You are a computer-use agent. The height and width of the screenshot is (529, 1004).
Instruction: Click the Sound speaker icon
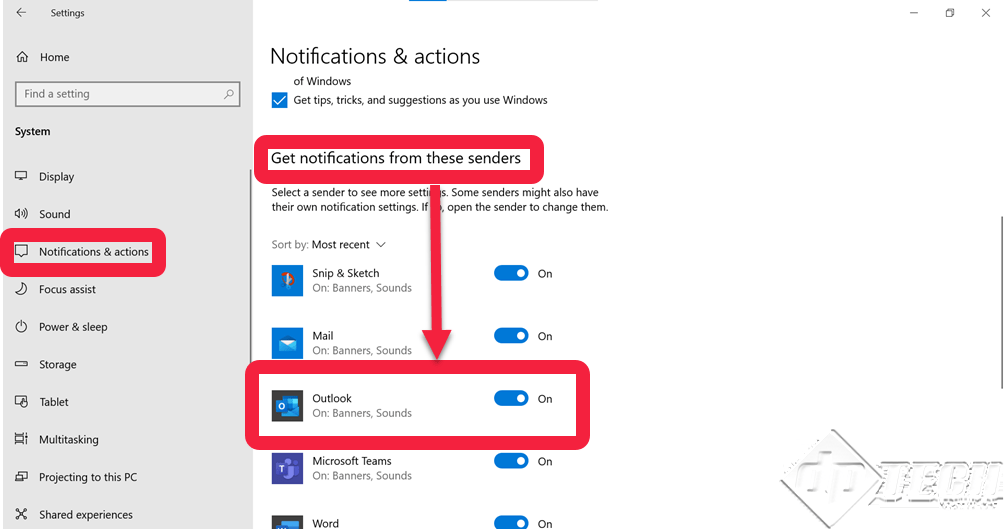[x=21, y=214]
